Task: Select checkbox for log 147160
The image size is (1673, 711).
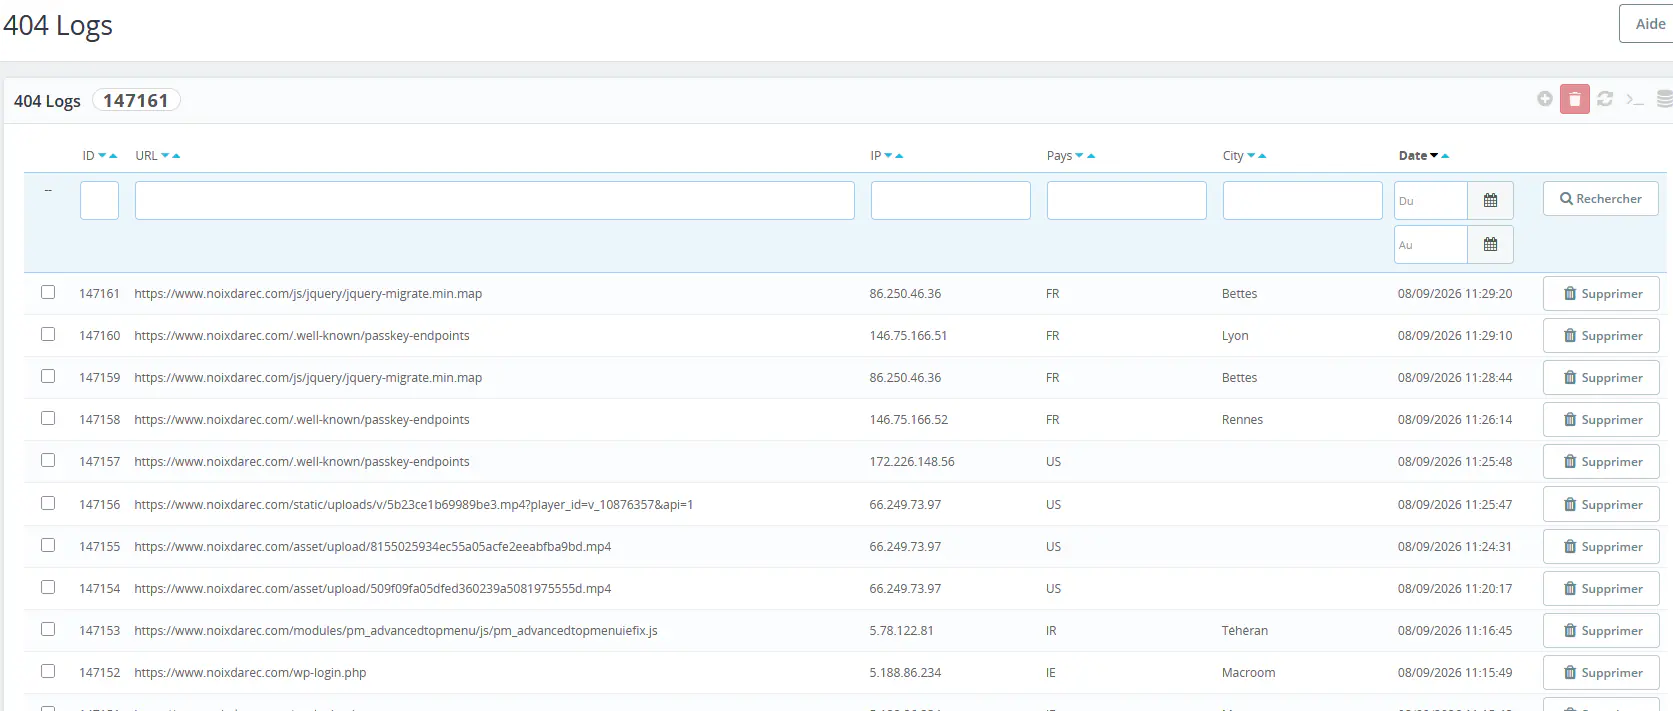Action: pos(48,334)
